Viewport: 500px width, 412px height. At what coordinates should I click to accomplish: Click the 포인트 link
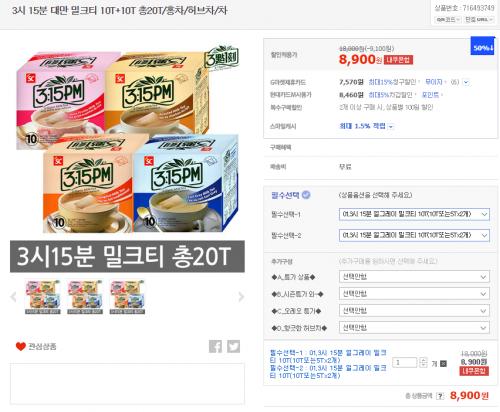(430, 95)
